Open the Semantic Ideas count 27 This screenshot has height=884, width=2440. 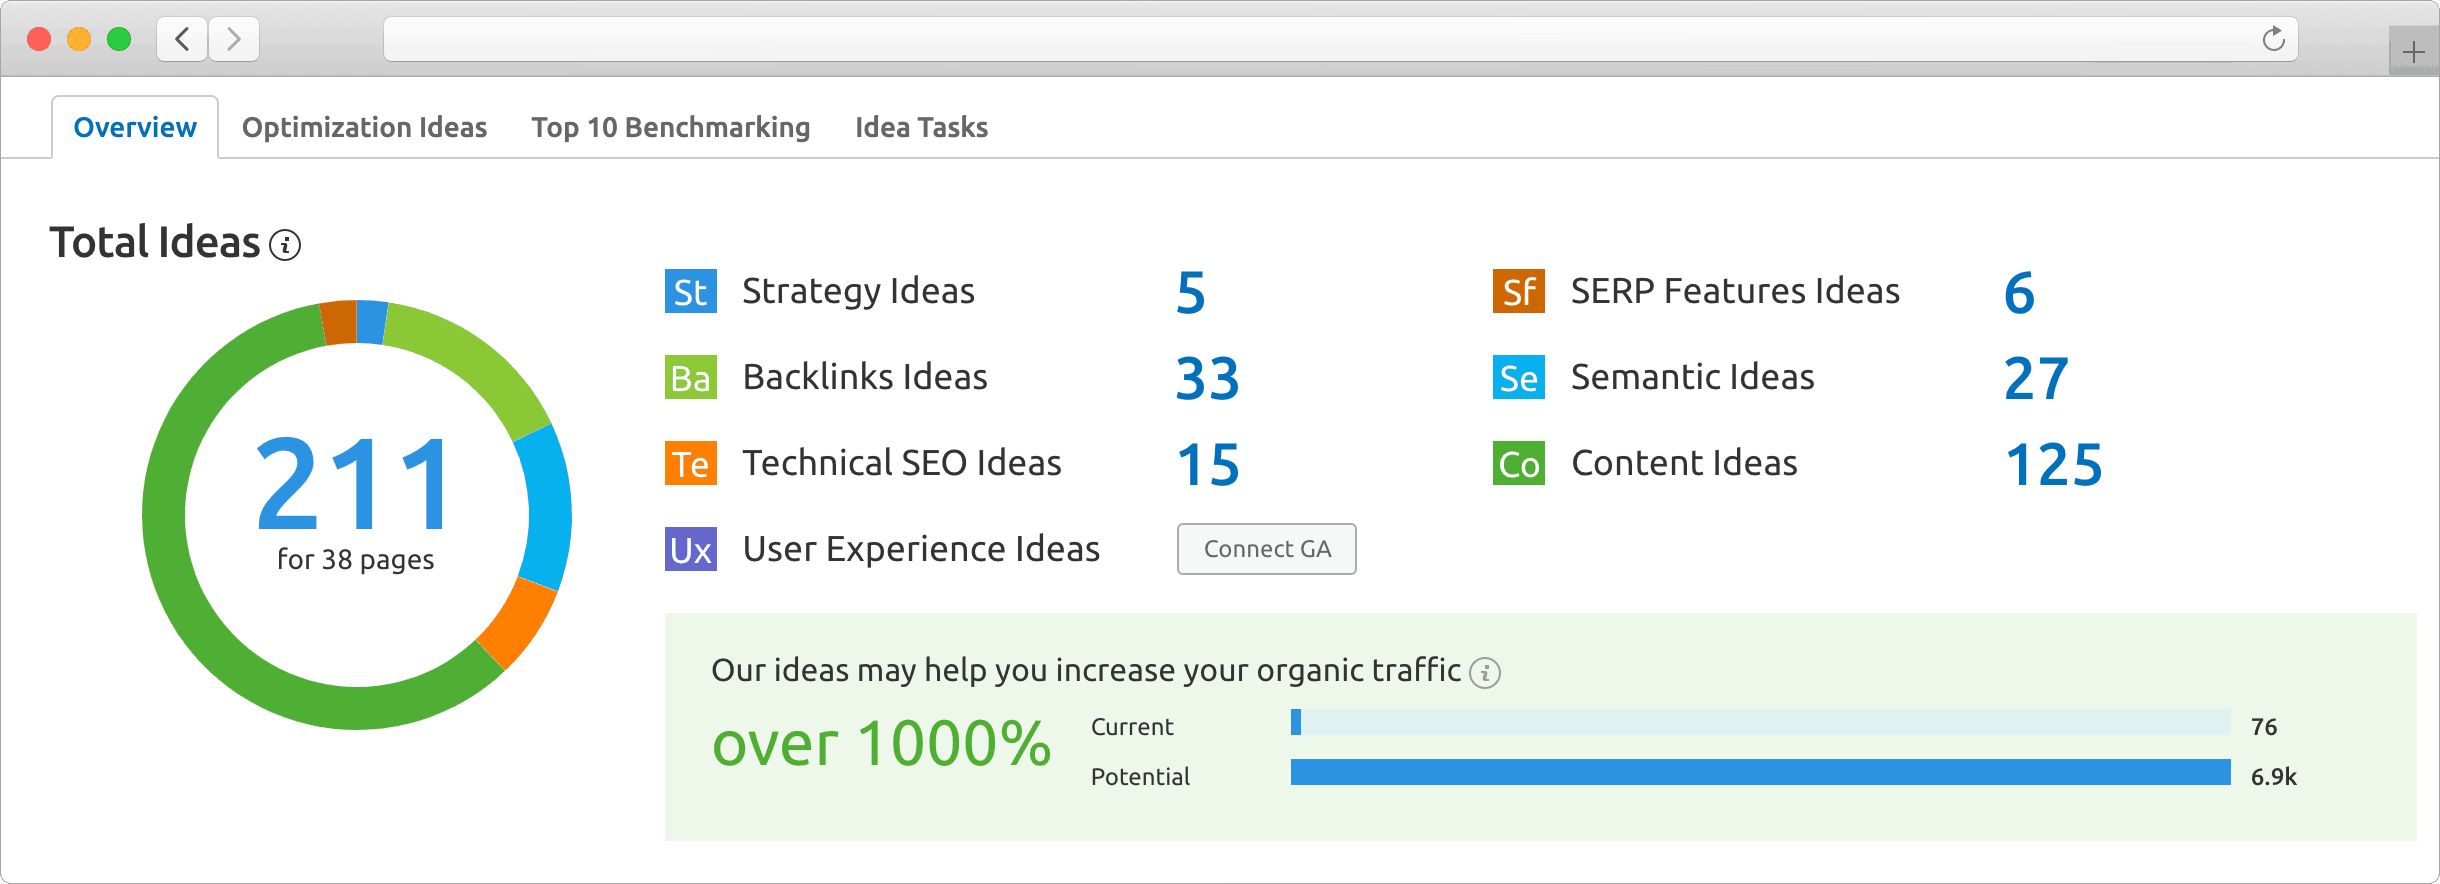pyautogui.click(x=2036, y=379)
